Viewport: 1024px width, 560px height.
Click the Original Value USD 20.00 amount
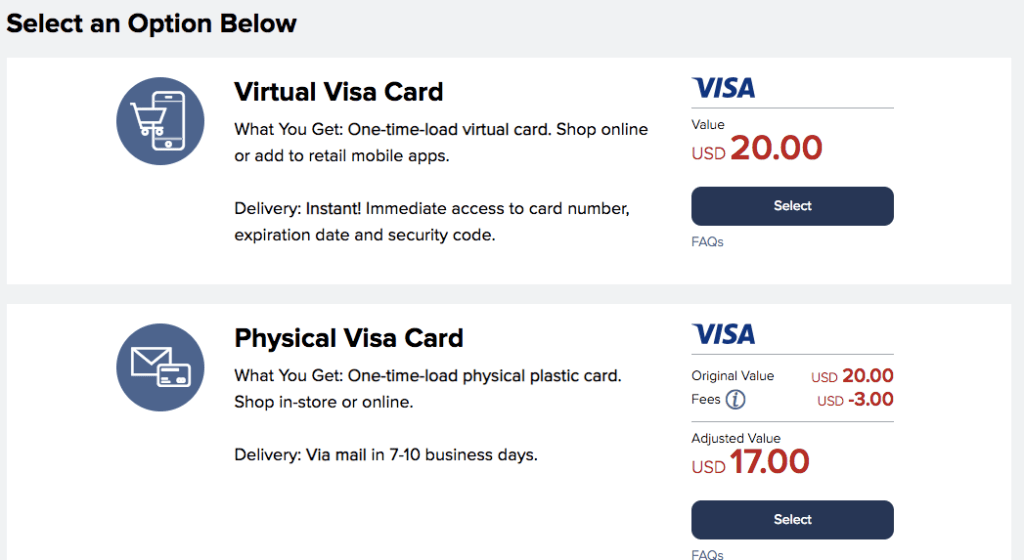[x=852, y=376]
